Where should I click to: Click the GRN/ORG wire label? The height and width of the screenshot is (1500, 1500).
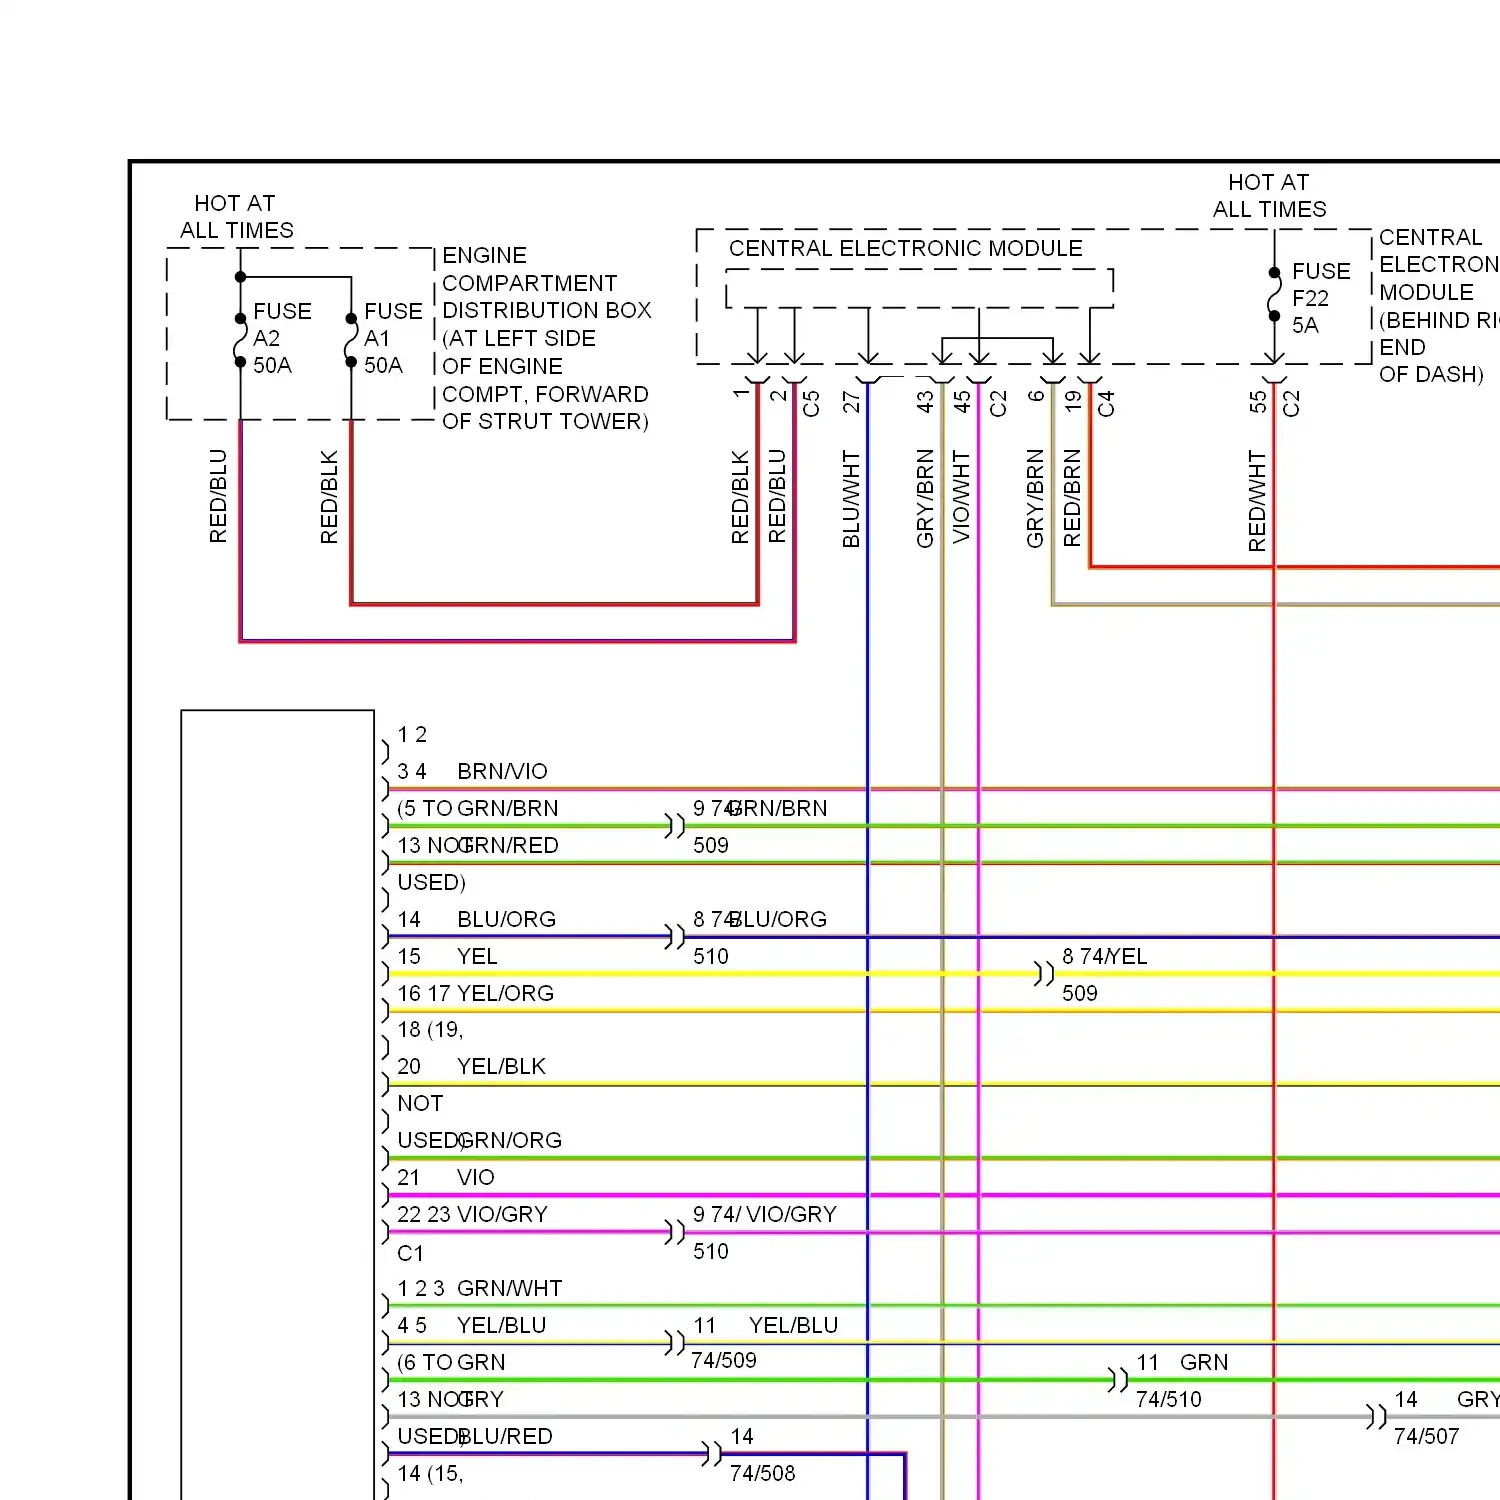510,1140
